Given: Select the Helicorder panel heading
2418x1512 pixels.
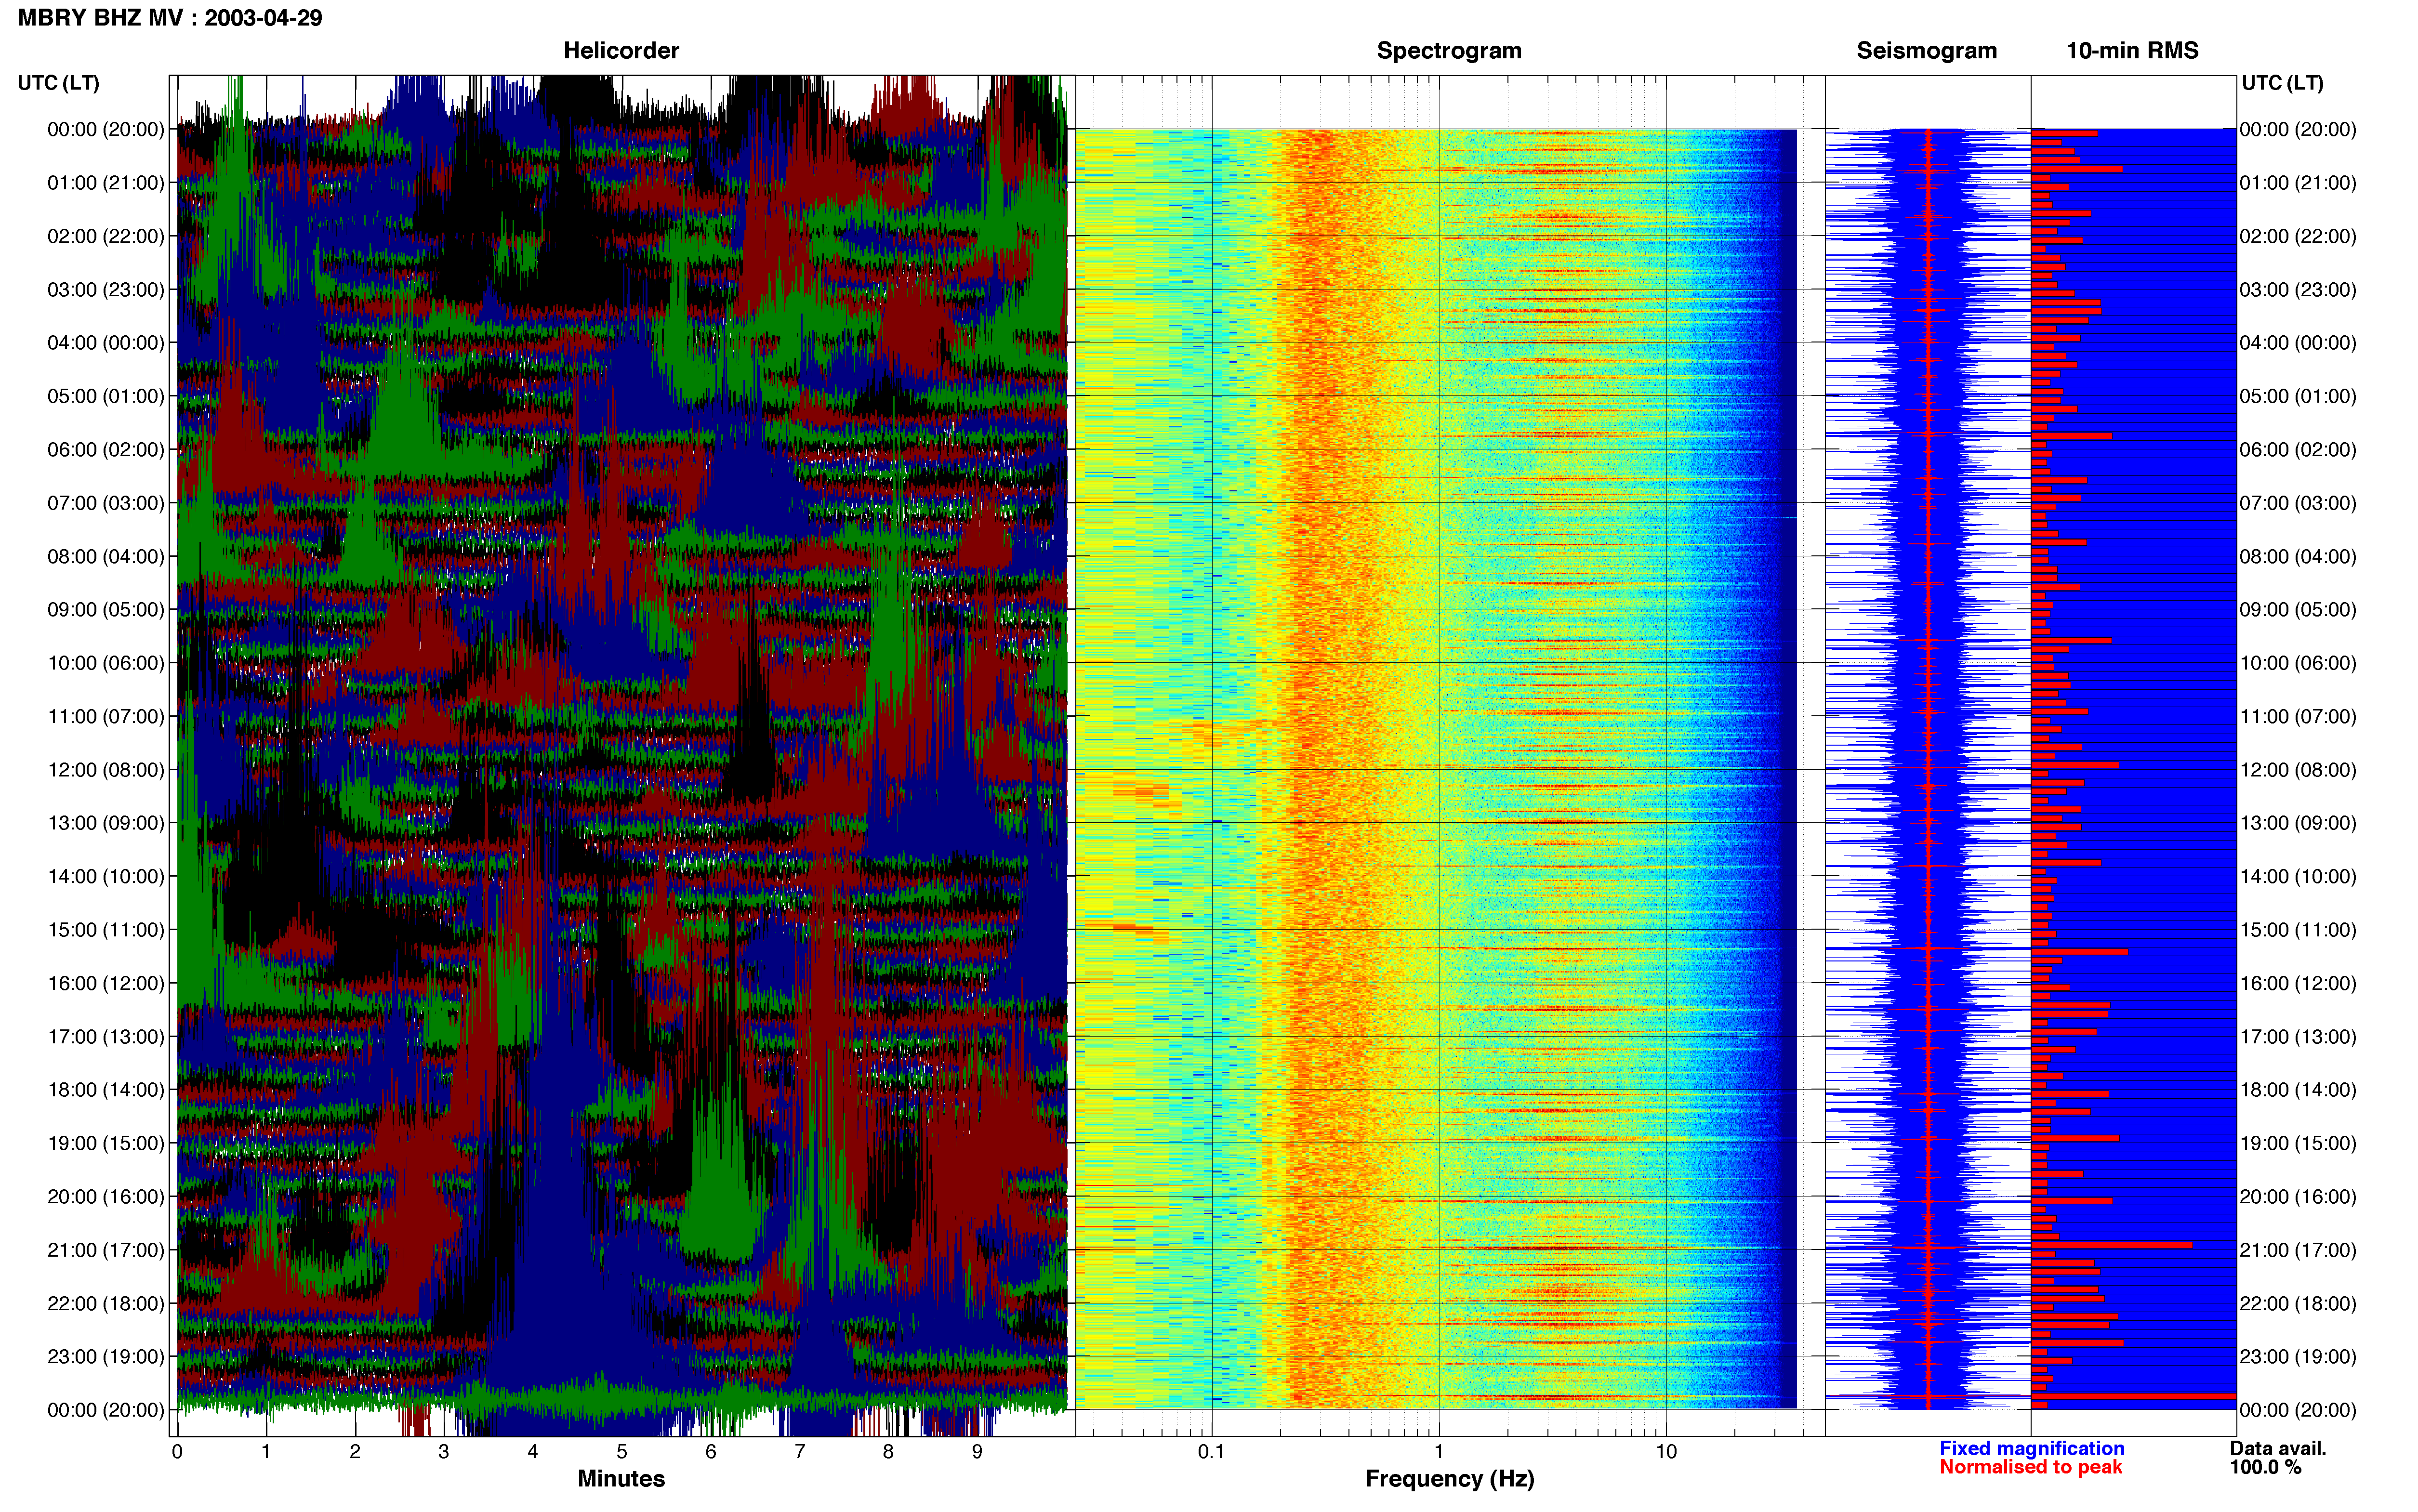Looking at the screenshot, I should tap(621, 51).
